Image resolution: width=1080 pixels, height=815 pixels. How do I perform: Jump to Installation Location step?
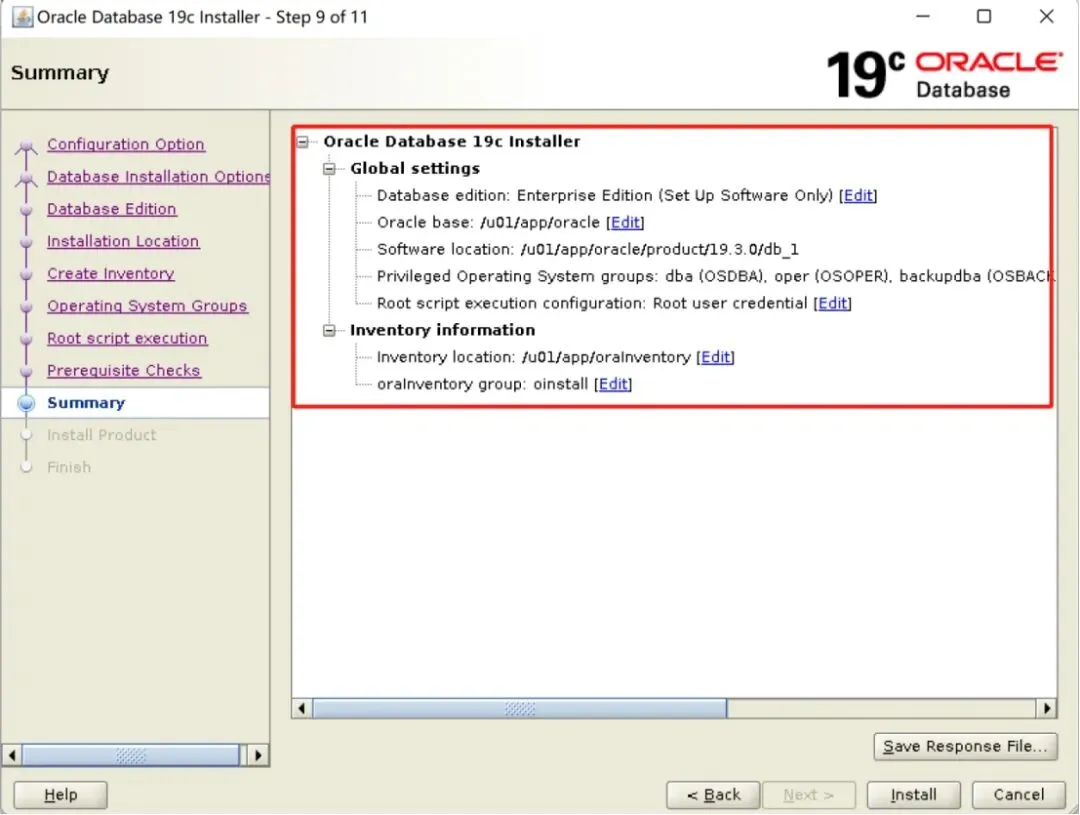pos(123,241)
